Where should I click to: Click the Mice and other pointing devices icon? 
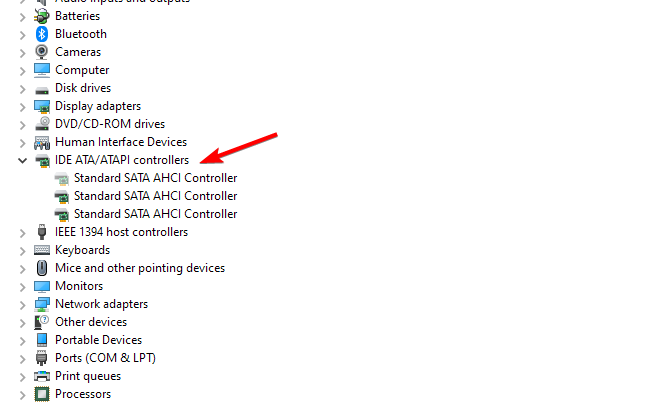(42, 268)
